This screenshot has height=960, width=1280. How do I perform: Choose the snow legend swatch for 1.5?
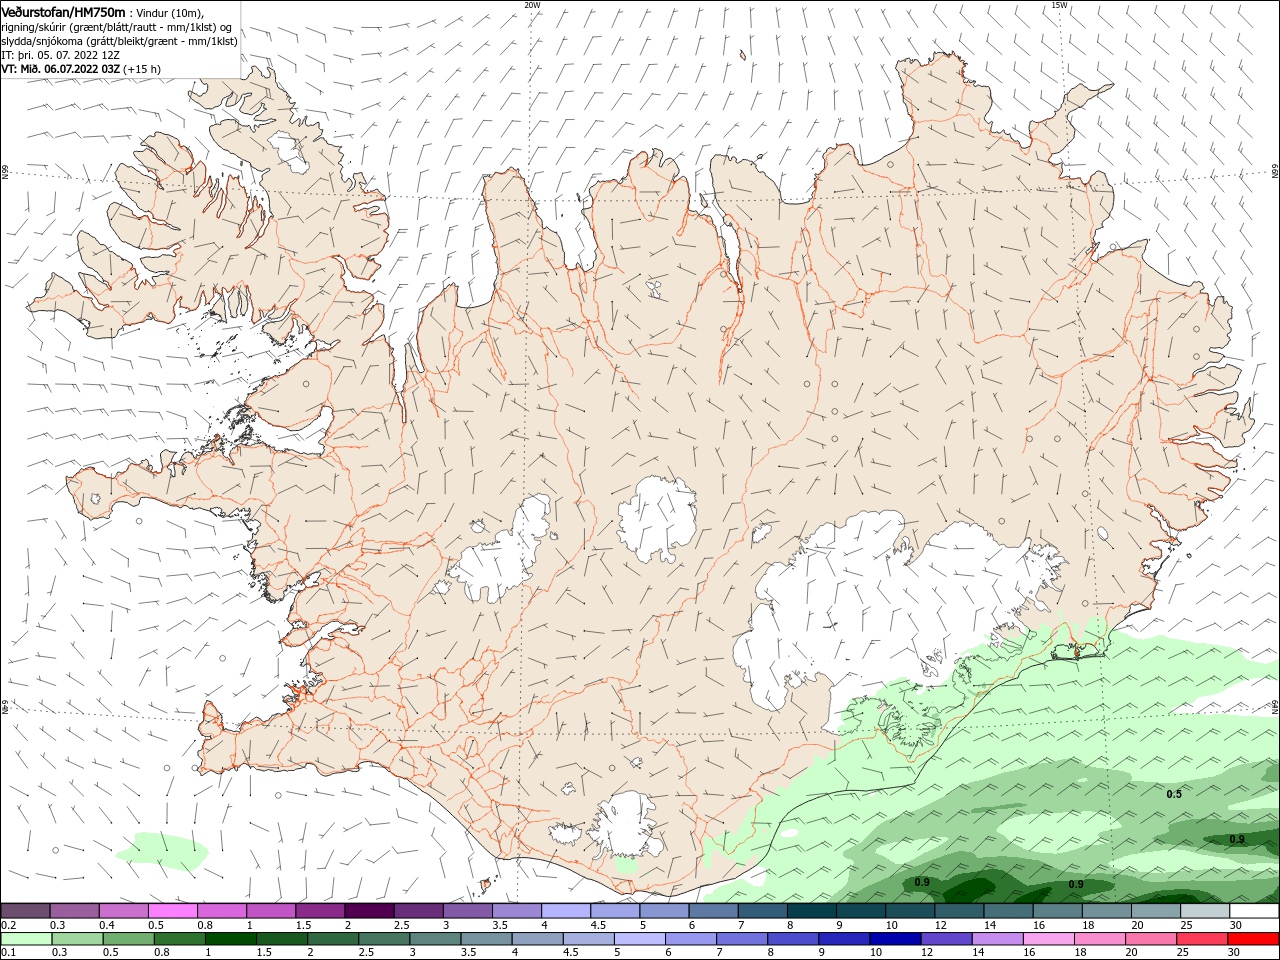(x=320, y=911)
